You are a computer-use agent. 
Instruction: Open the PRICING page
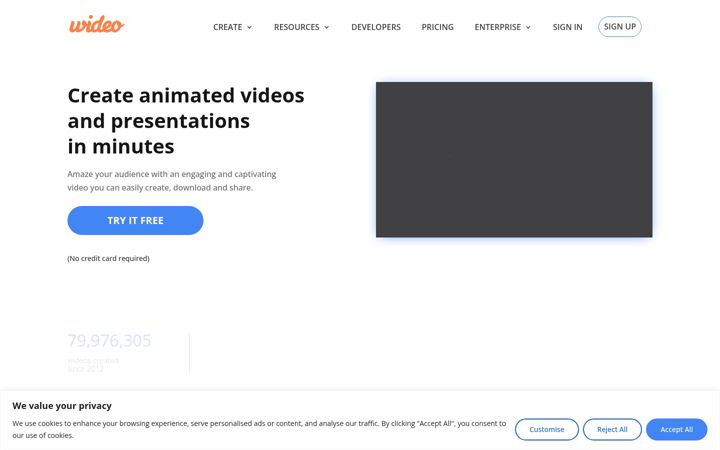(438, 27)
